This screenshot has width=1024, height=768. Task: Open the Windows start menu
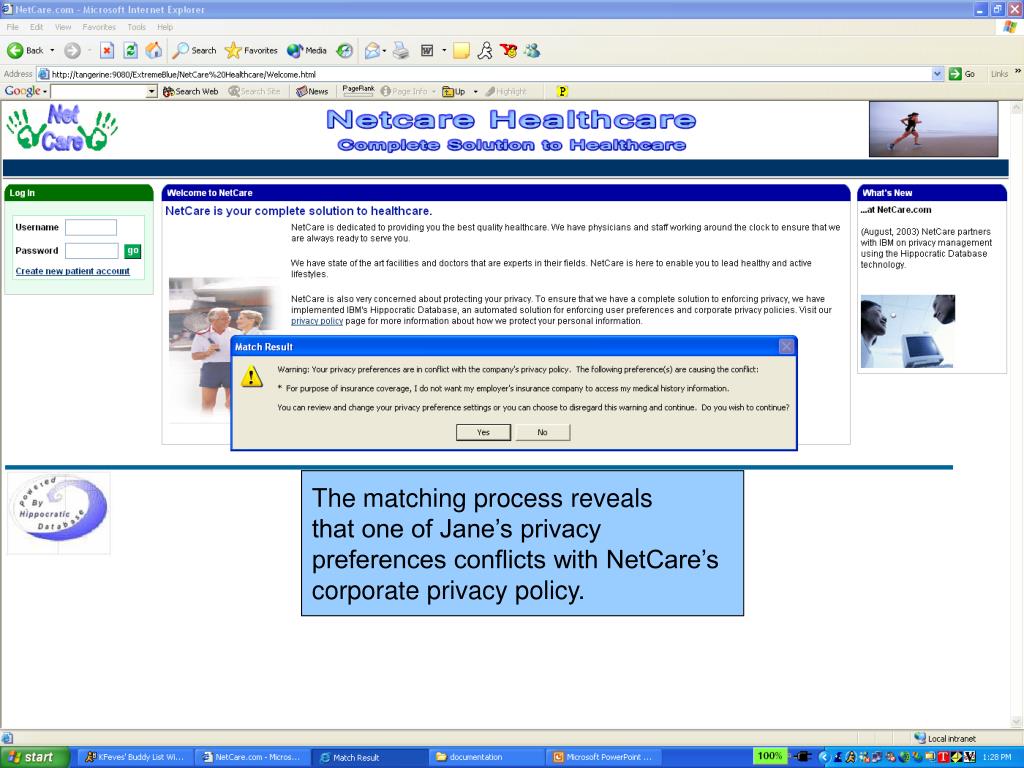pyautogui.click(x=35, y=758)
